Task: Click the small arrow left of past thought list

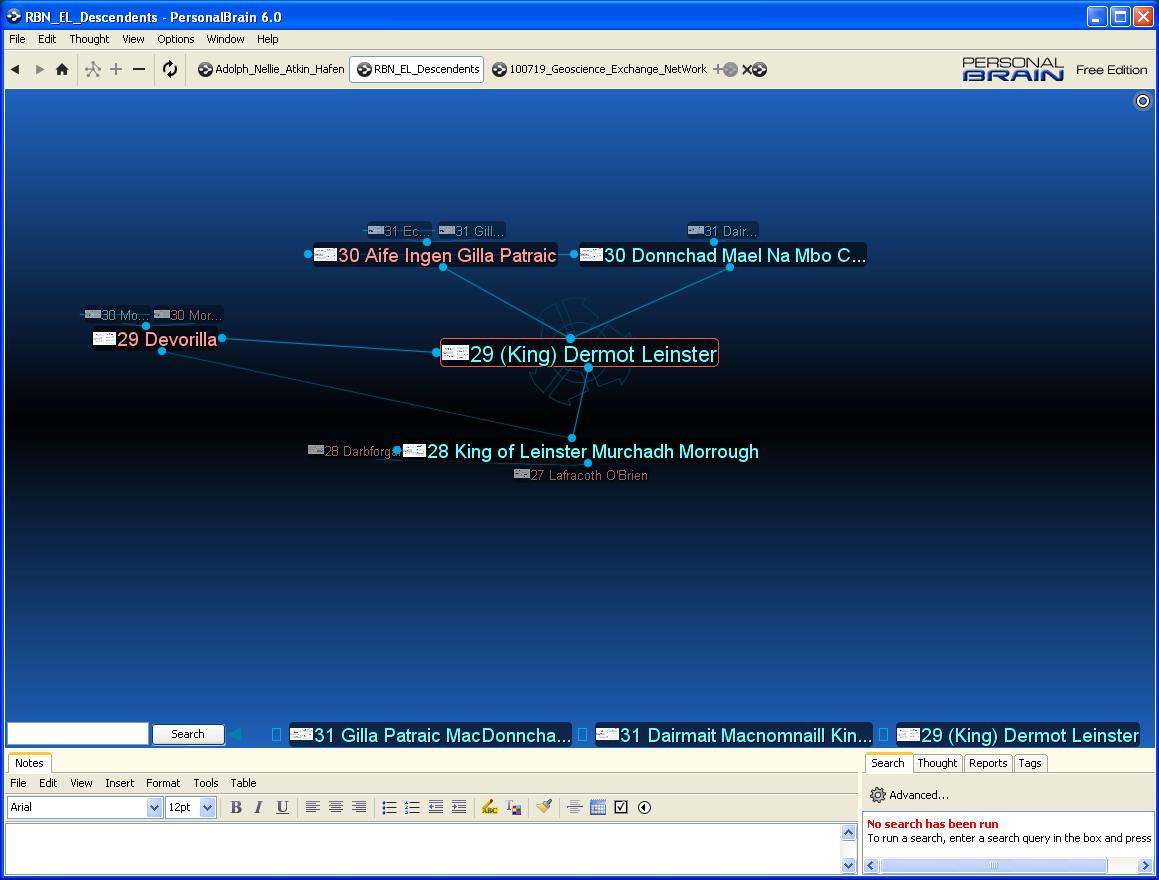Action: [236, 734]
